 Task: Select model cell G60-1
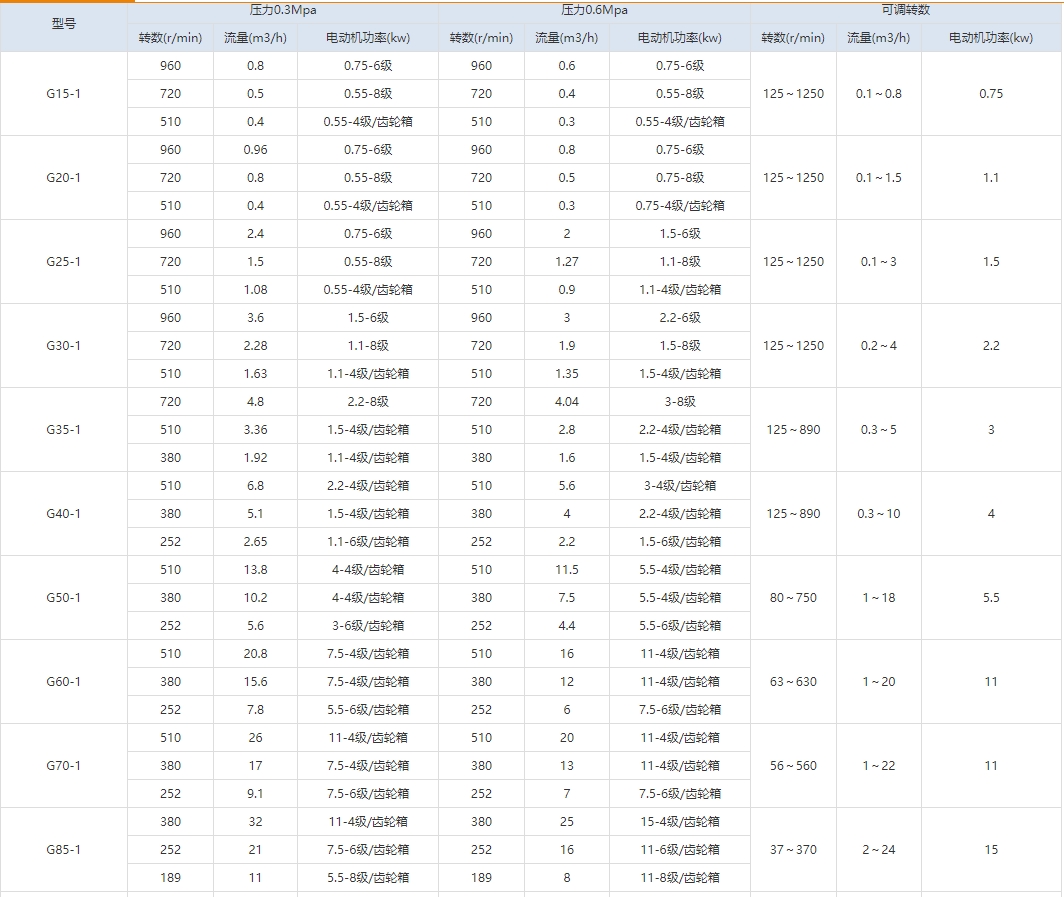(x=64, y=682)
